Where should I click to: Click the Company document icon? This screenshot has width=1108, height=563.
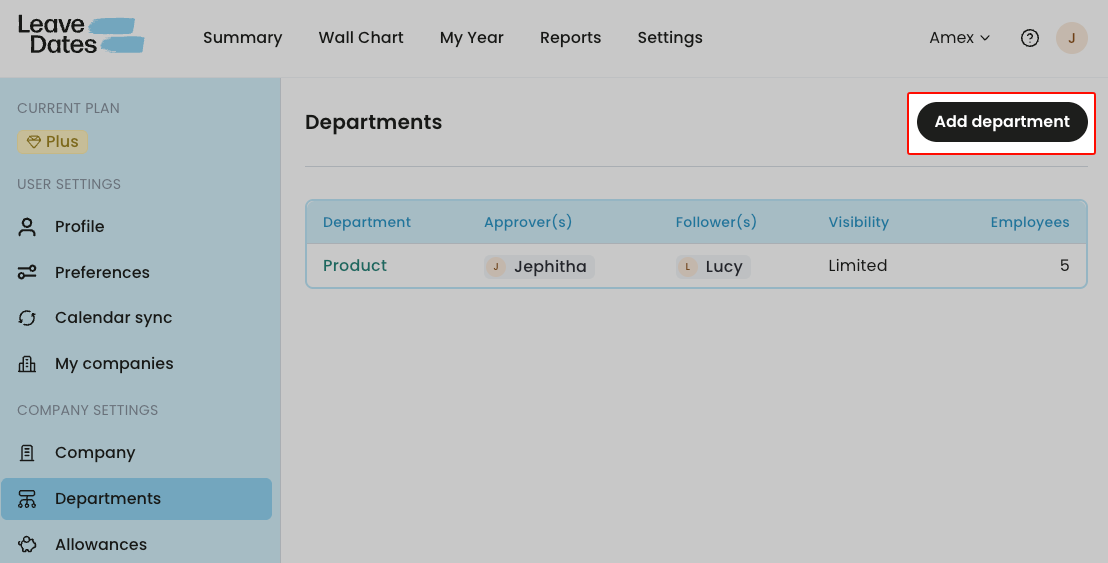point(27,453)
